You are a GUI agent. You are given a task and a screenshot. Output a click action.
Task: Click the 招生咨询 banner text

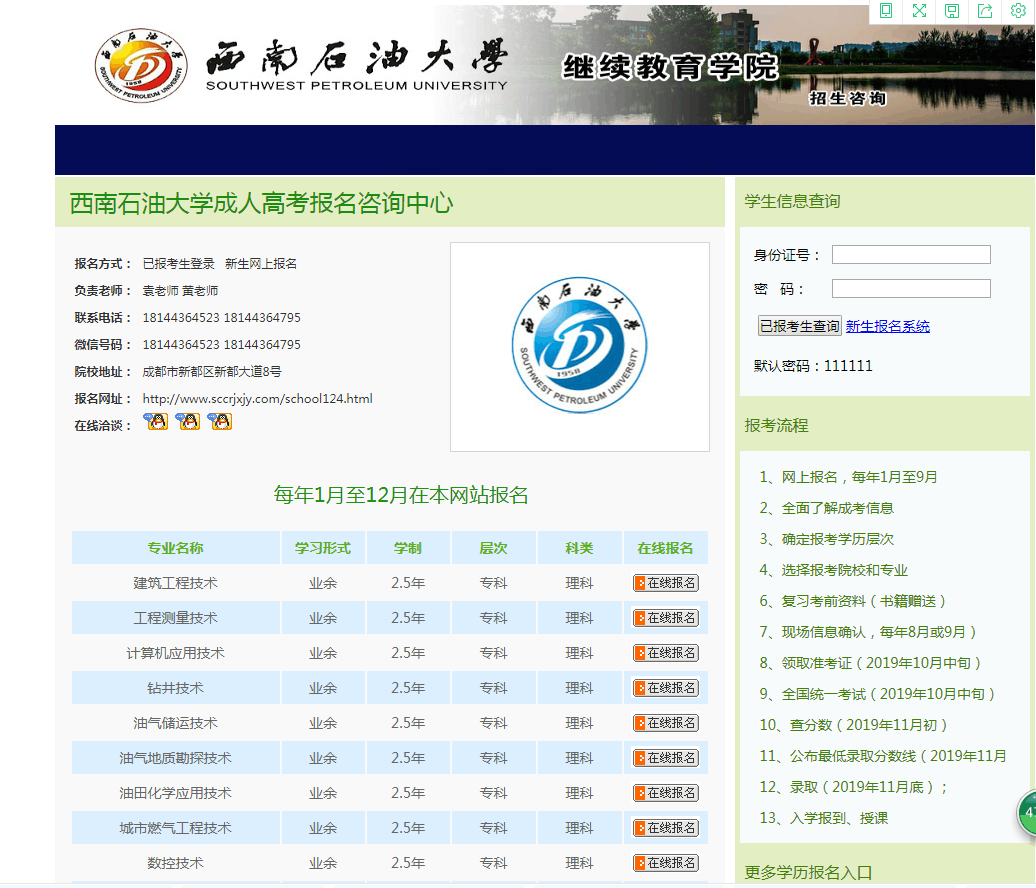pyautogui.click(x=848, y=98)
